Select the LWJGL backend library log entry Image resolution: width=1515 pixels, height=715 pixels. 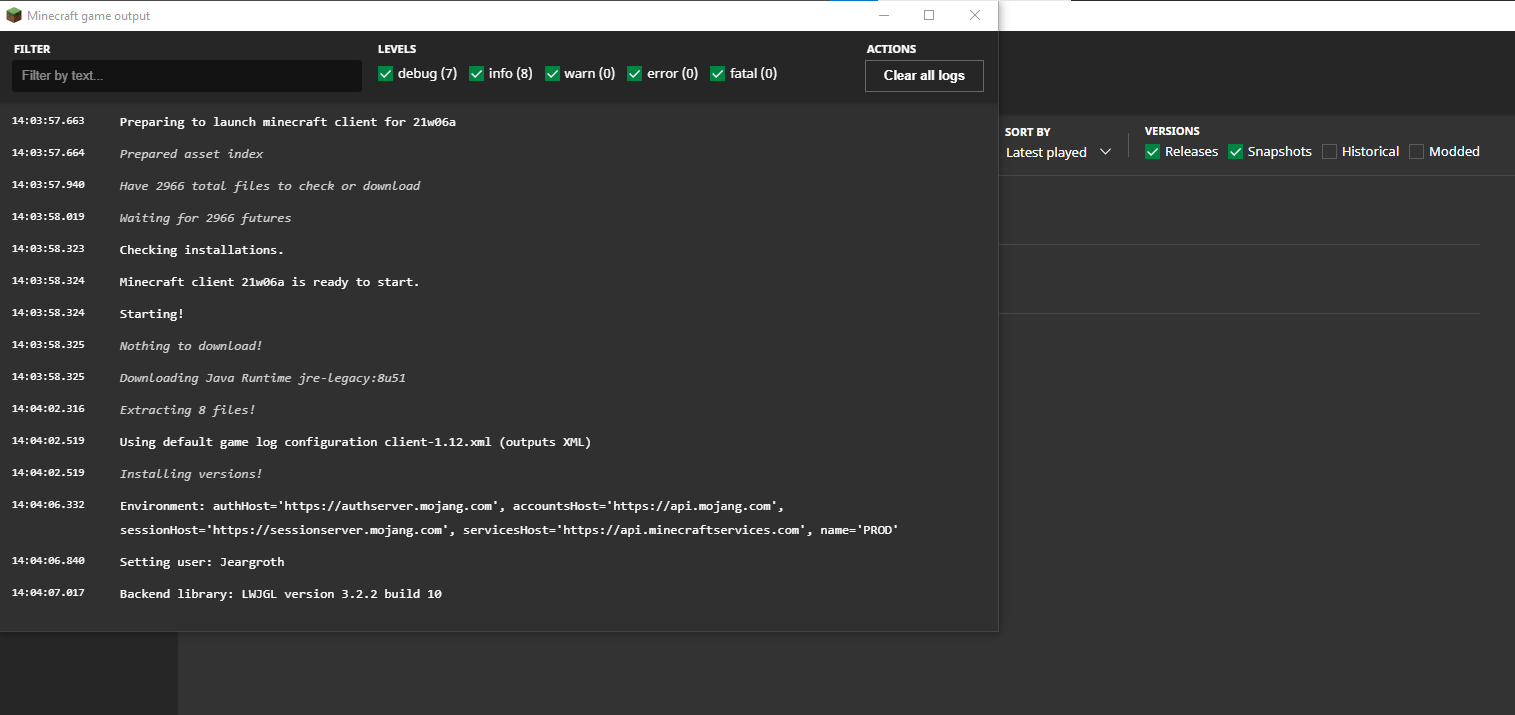pos(280,594)
